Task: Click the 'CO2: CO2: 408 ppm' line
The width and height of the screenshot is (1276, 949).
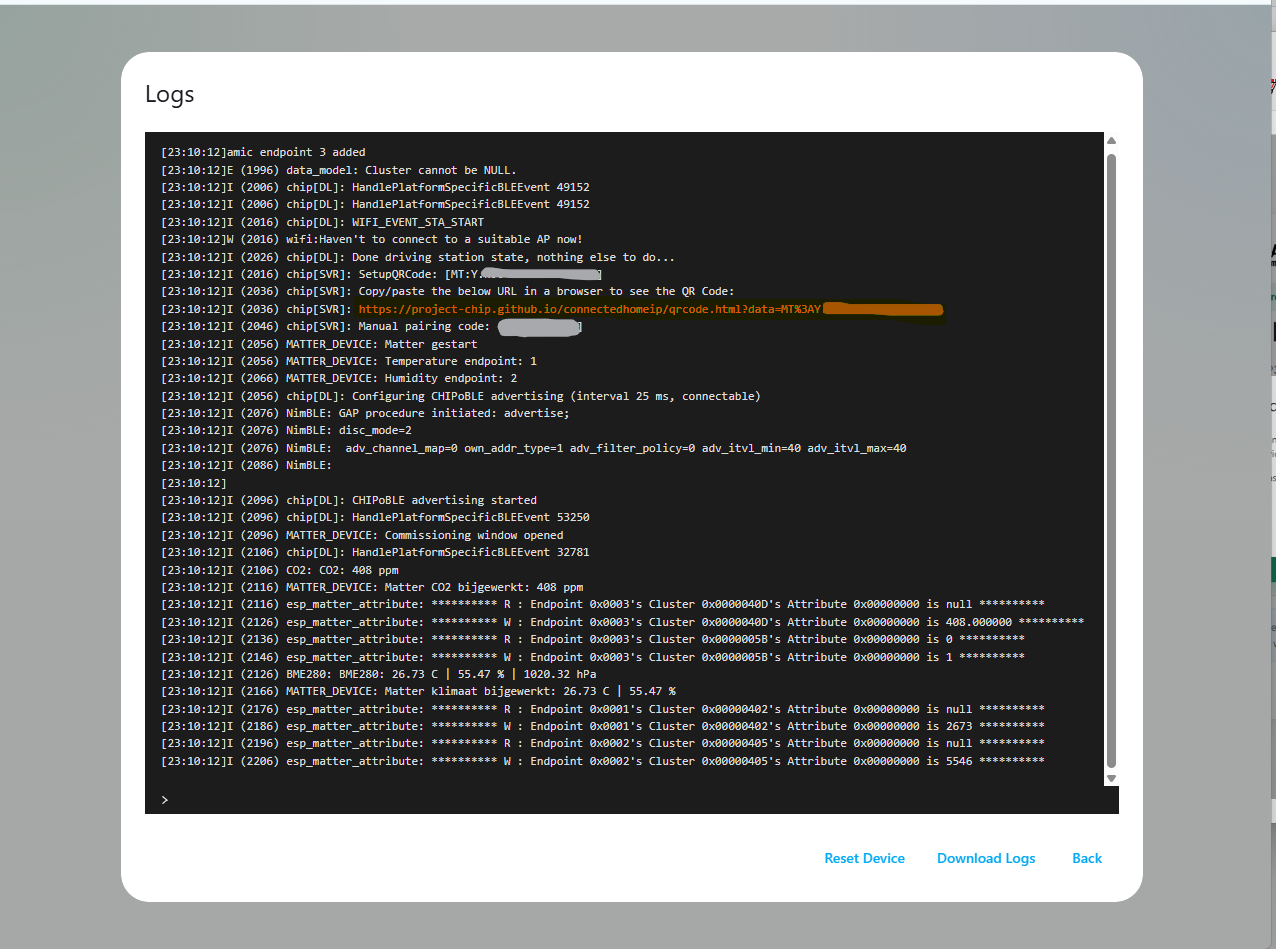Action: coord(279,570)
